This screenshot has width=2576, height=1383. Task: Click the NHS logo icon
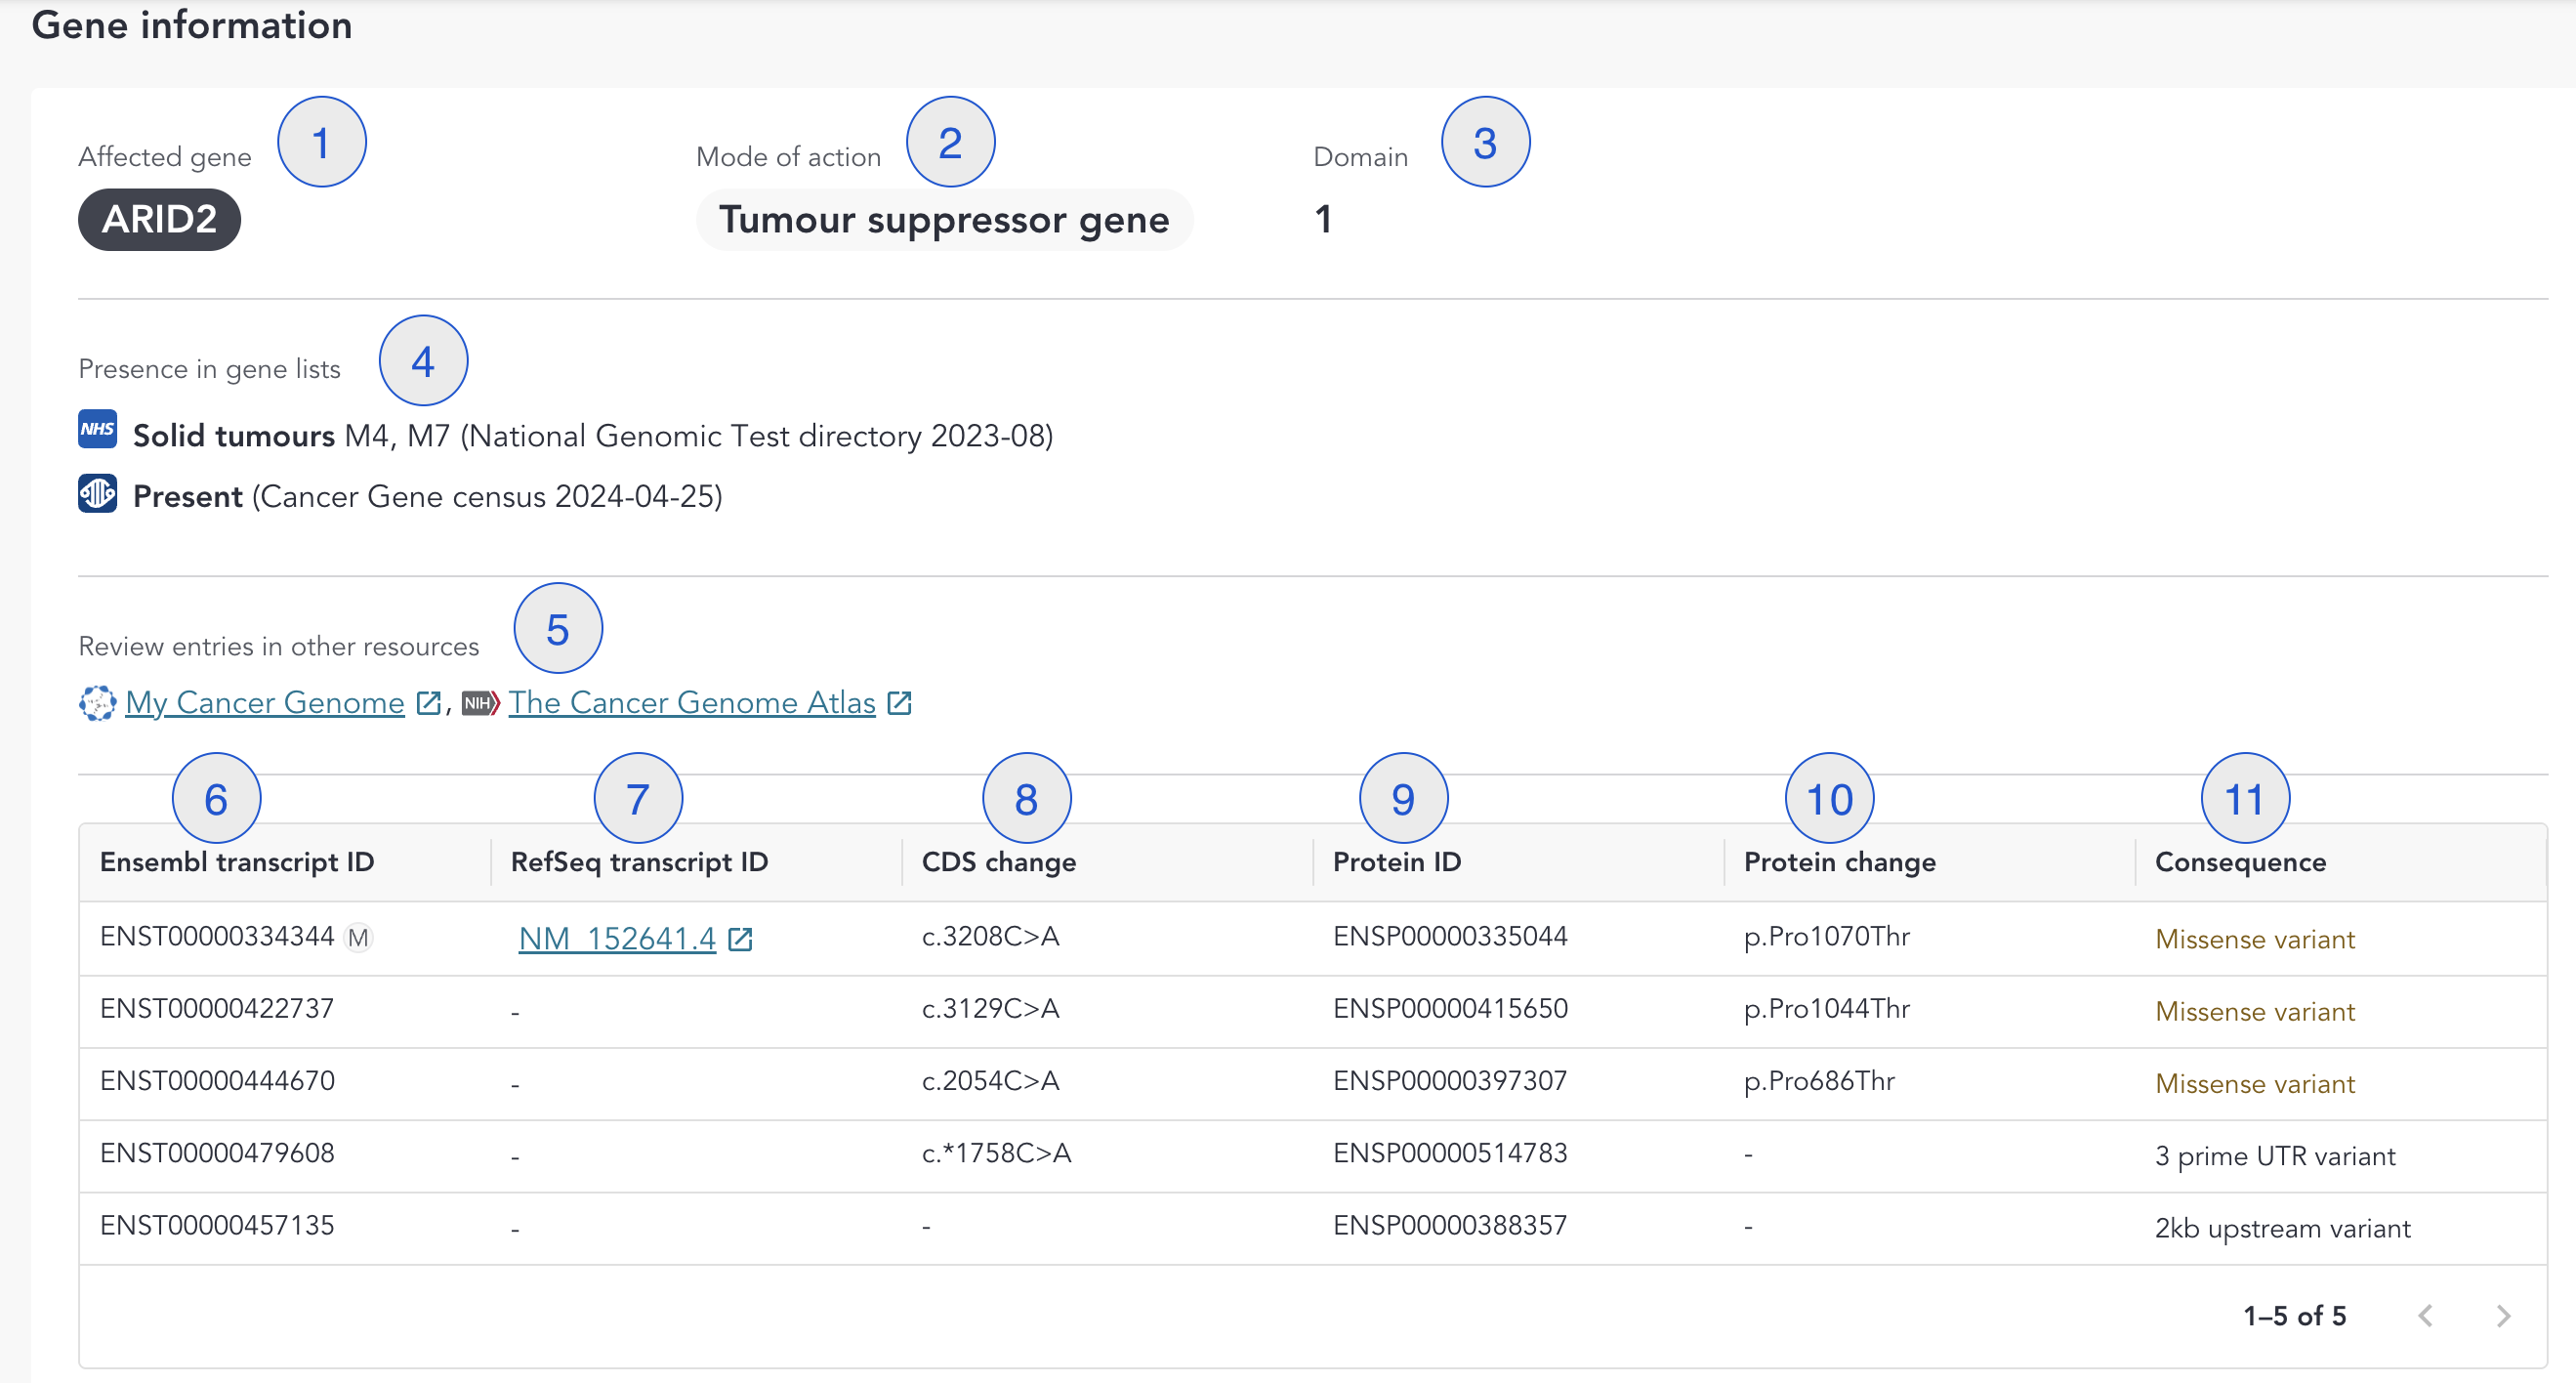(97, 430)
